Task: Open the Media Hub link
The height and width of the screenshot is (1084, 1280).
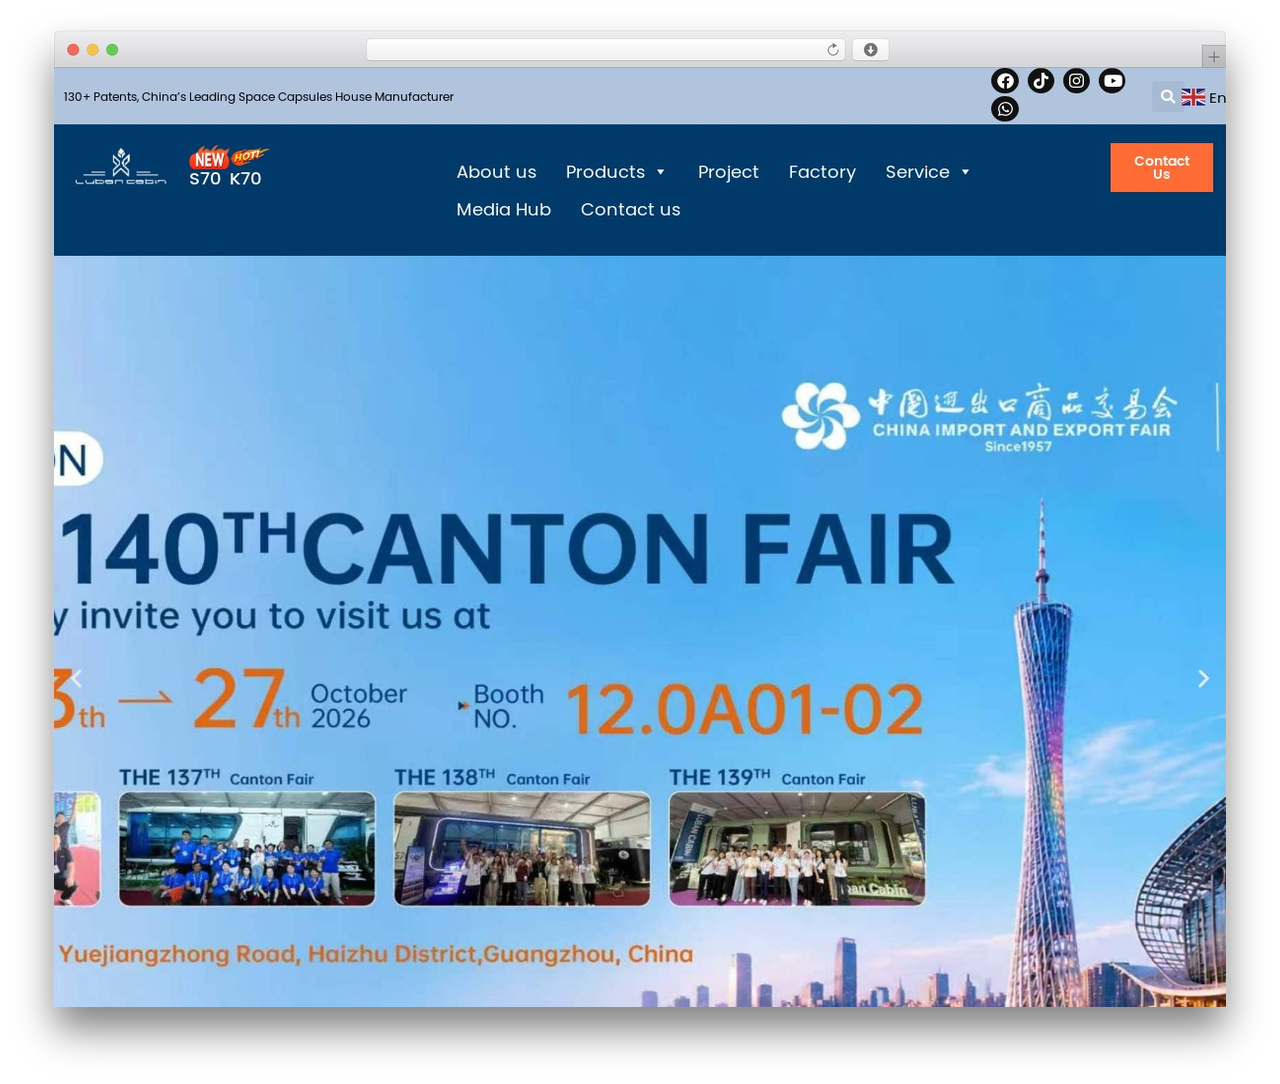Action: coord(503,209)
